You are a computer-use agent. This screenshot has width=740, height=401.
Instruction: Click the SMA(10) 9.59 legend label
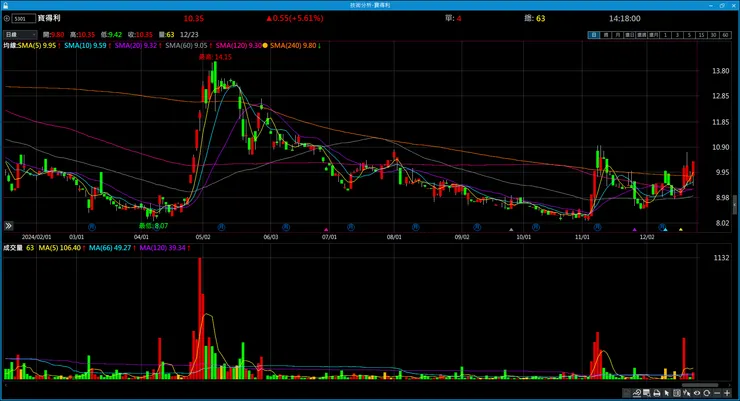point(85,45)
